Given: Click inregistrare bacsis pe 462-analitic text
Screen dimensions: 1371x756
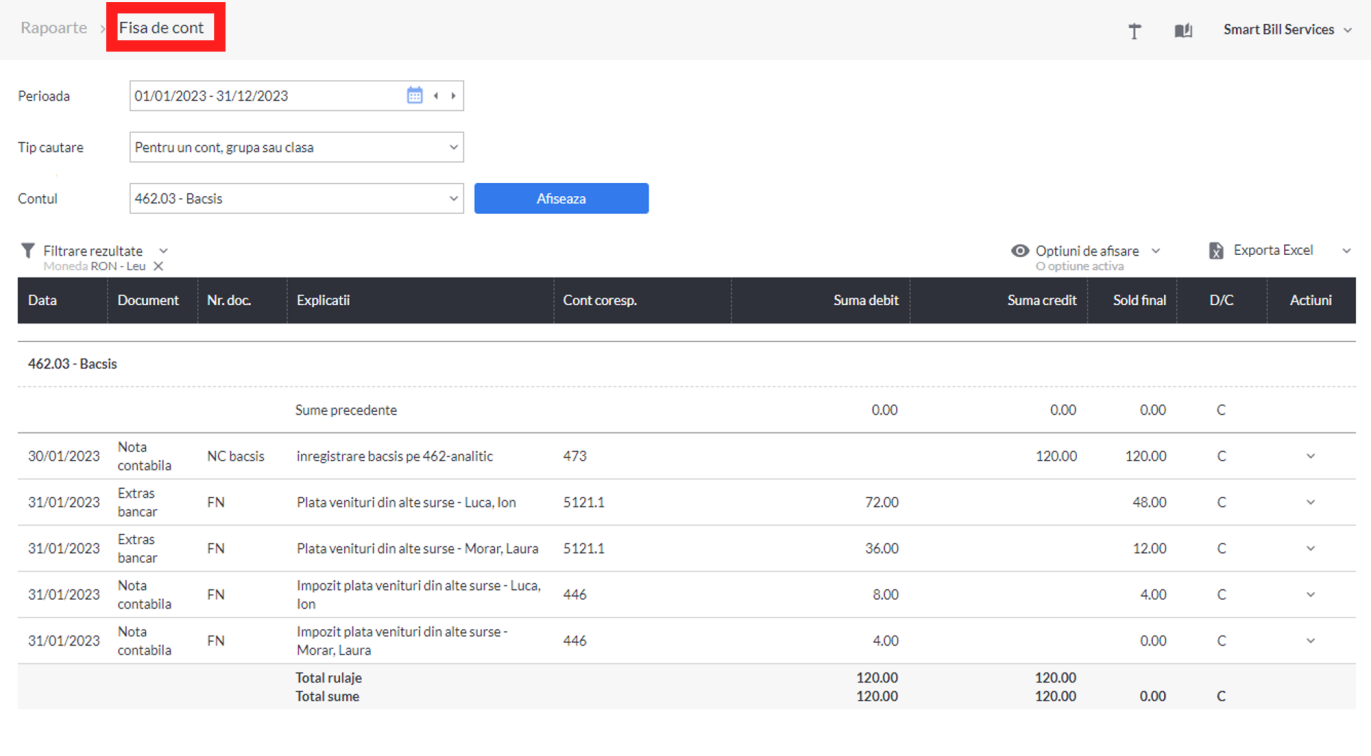Looking at the screenshot, I should pyautogui.click(x=395, y=456).
